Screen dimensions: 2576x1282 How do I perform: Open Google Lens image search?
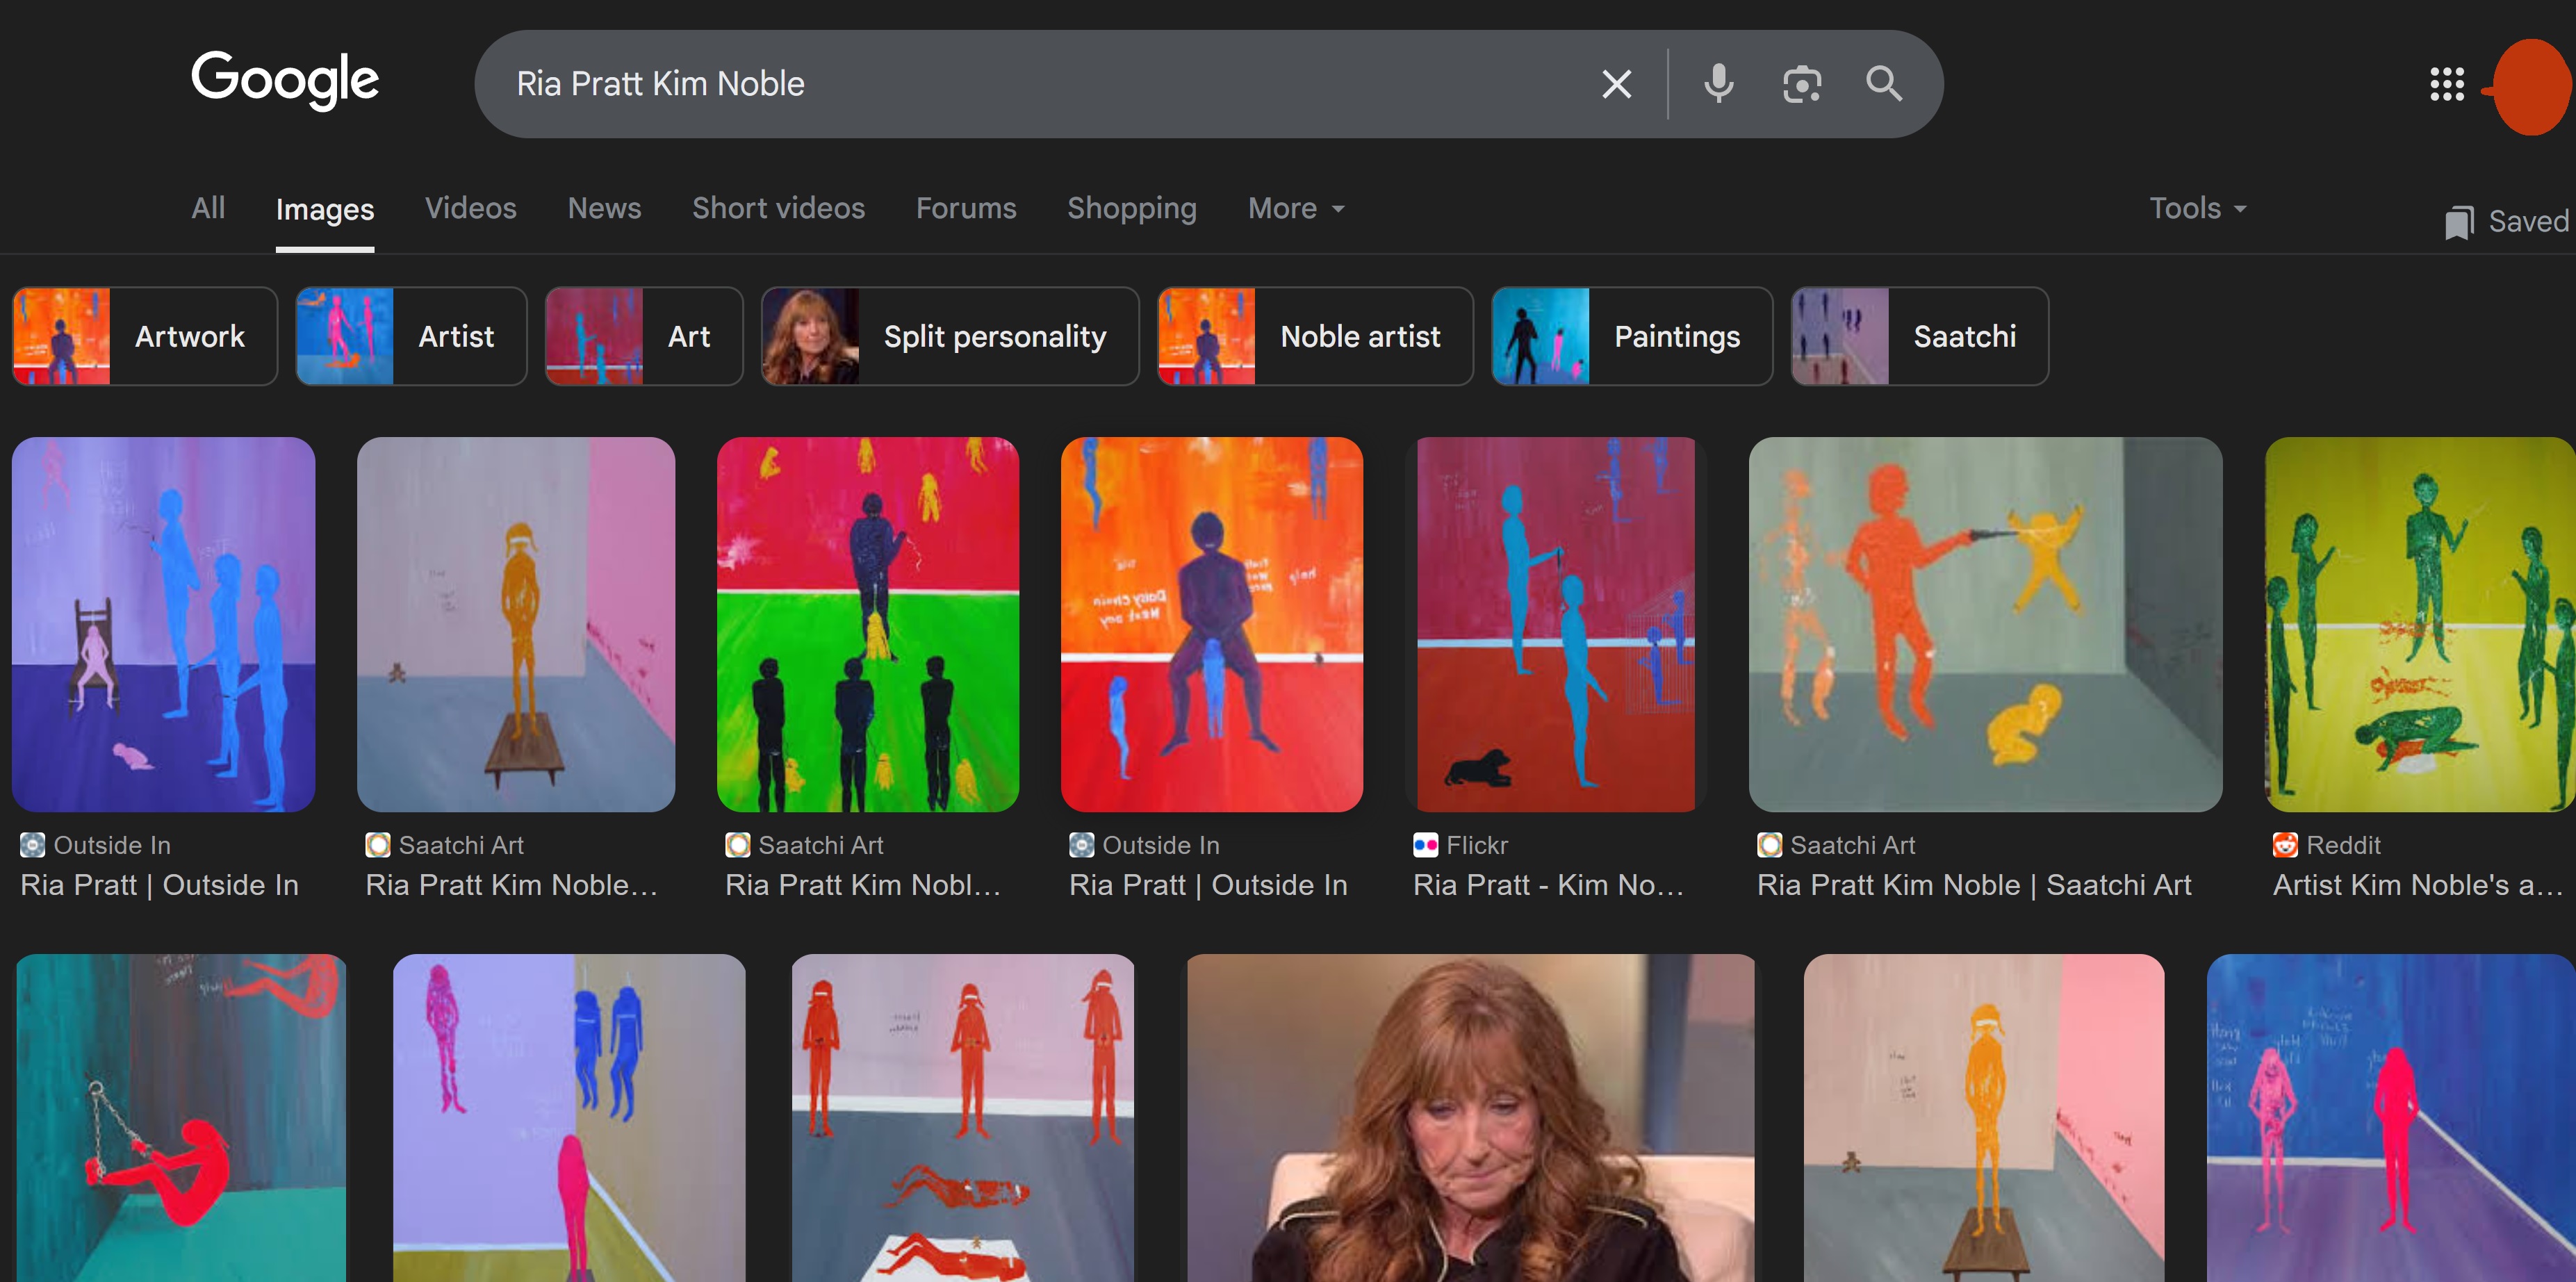coord(1801,84)
